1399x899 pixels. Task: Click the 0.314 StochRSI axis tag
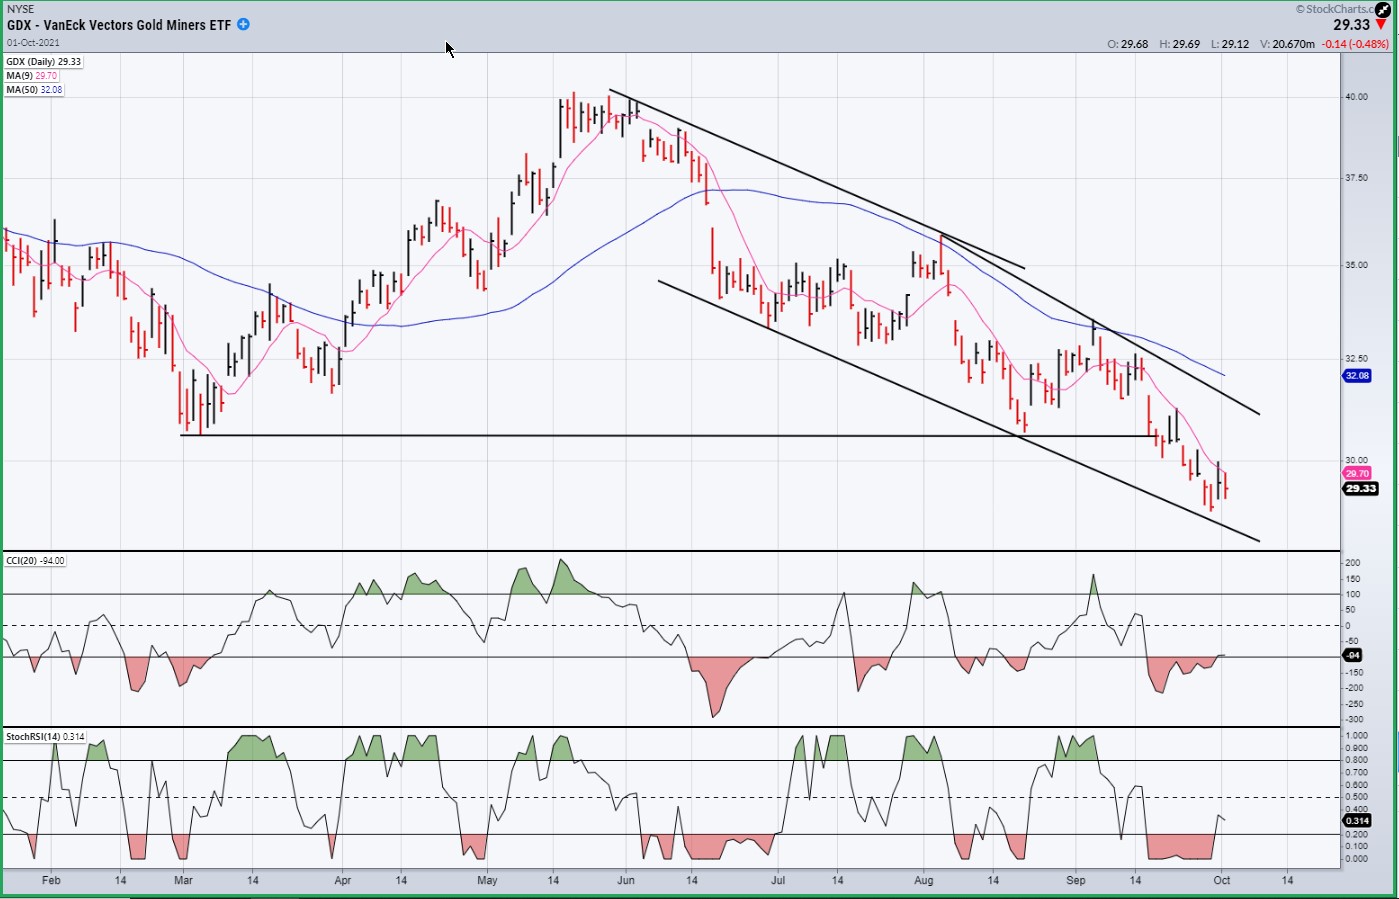click(1357, 822)
